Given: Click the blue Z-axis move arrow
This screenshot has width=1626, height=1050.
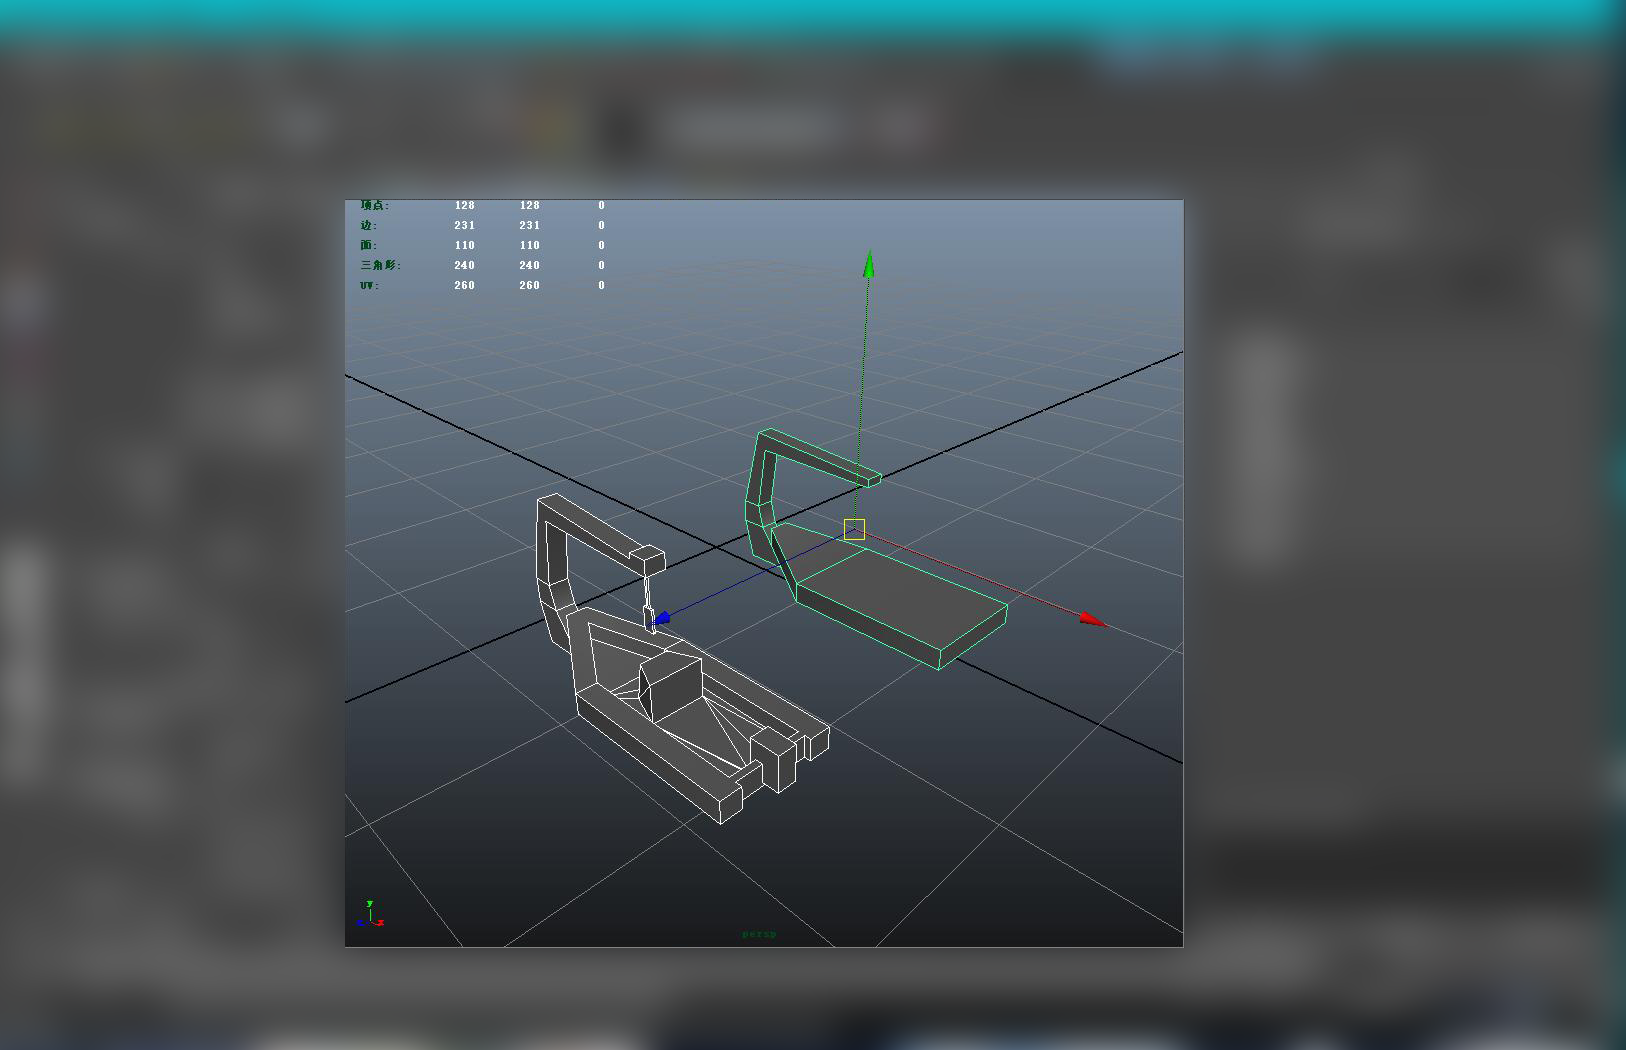Looking at the screenshot, I should tap(660, 620).
